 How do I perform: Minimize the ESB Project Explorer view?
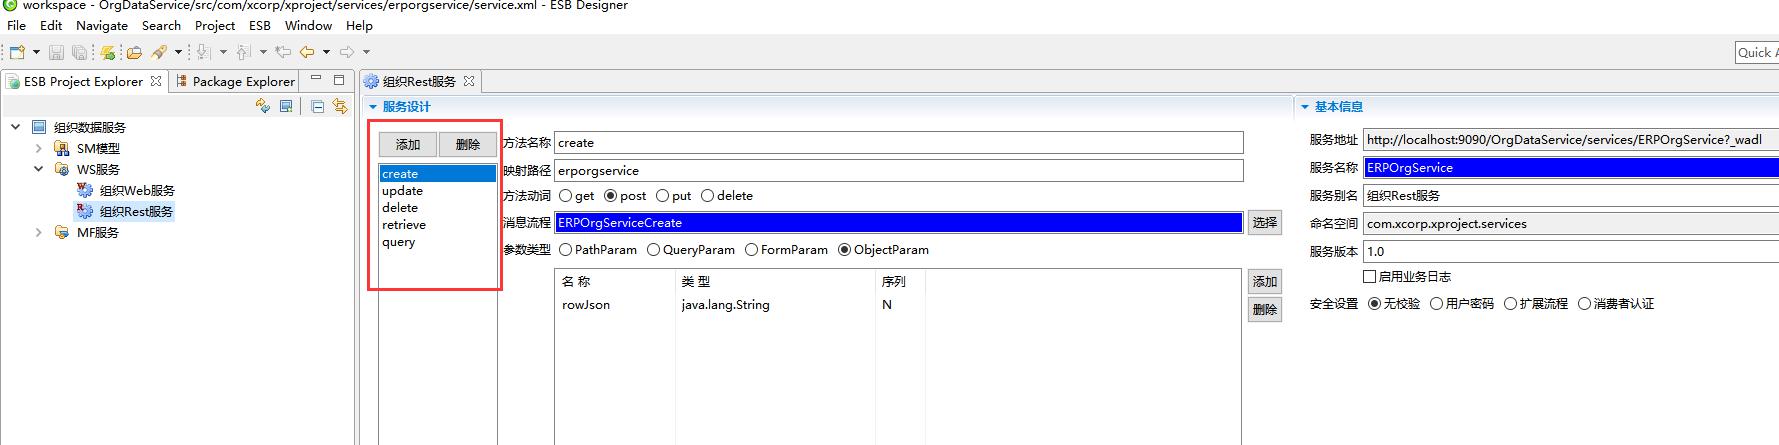coord(316,78)
